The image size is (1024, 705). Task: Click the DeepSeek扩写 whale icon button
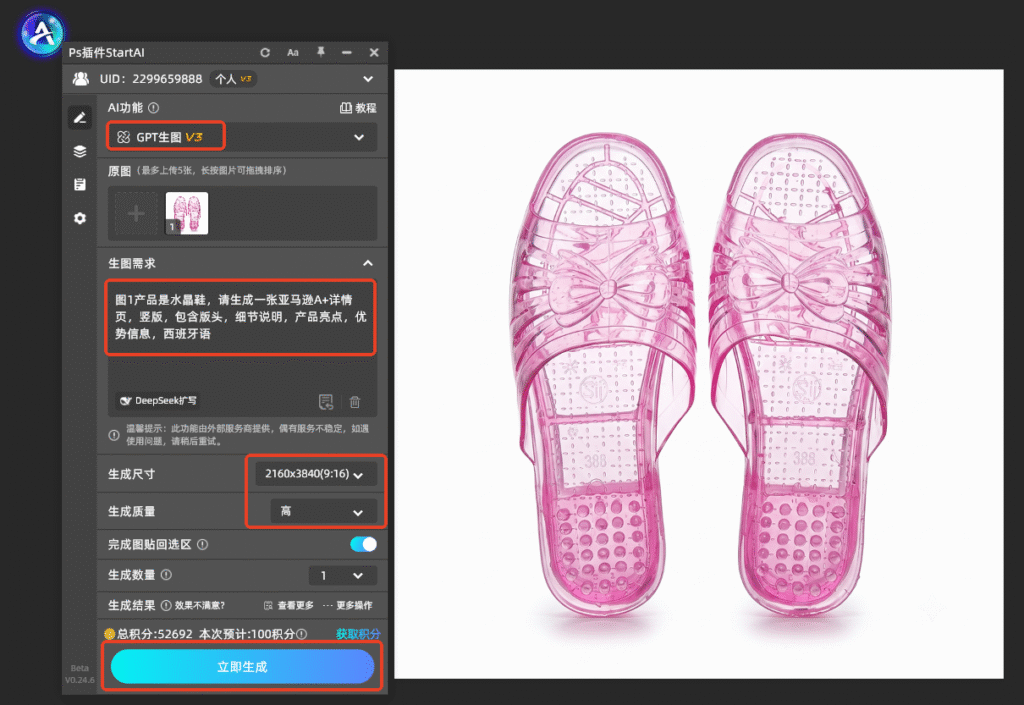159,401
